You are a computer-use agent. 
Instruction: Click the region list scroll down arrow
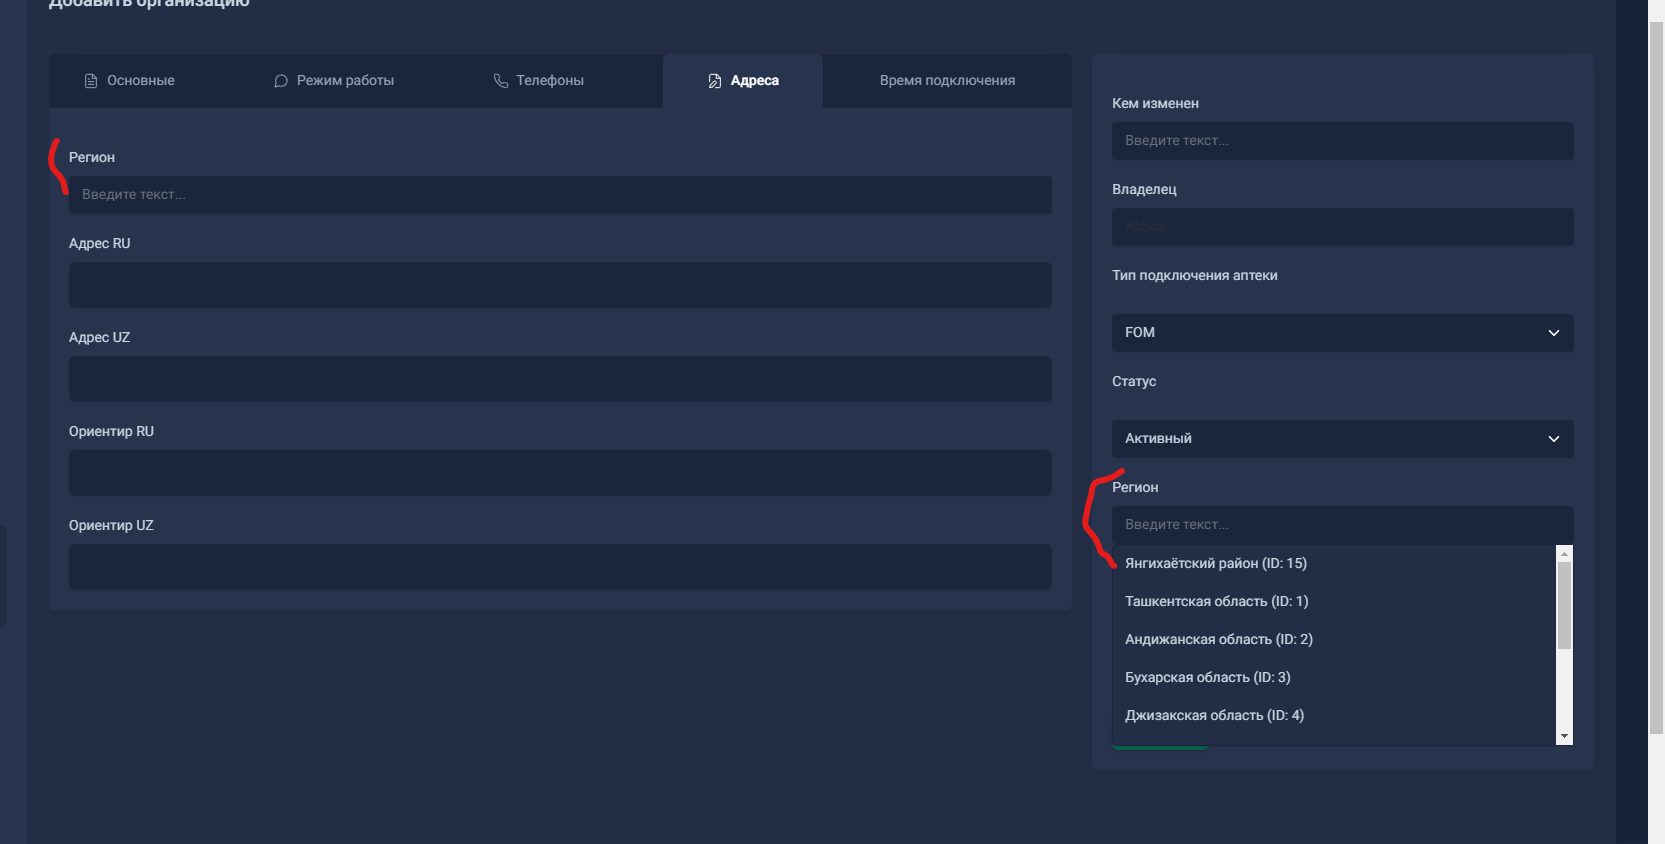coord(1565,737)
